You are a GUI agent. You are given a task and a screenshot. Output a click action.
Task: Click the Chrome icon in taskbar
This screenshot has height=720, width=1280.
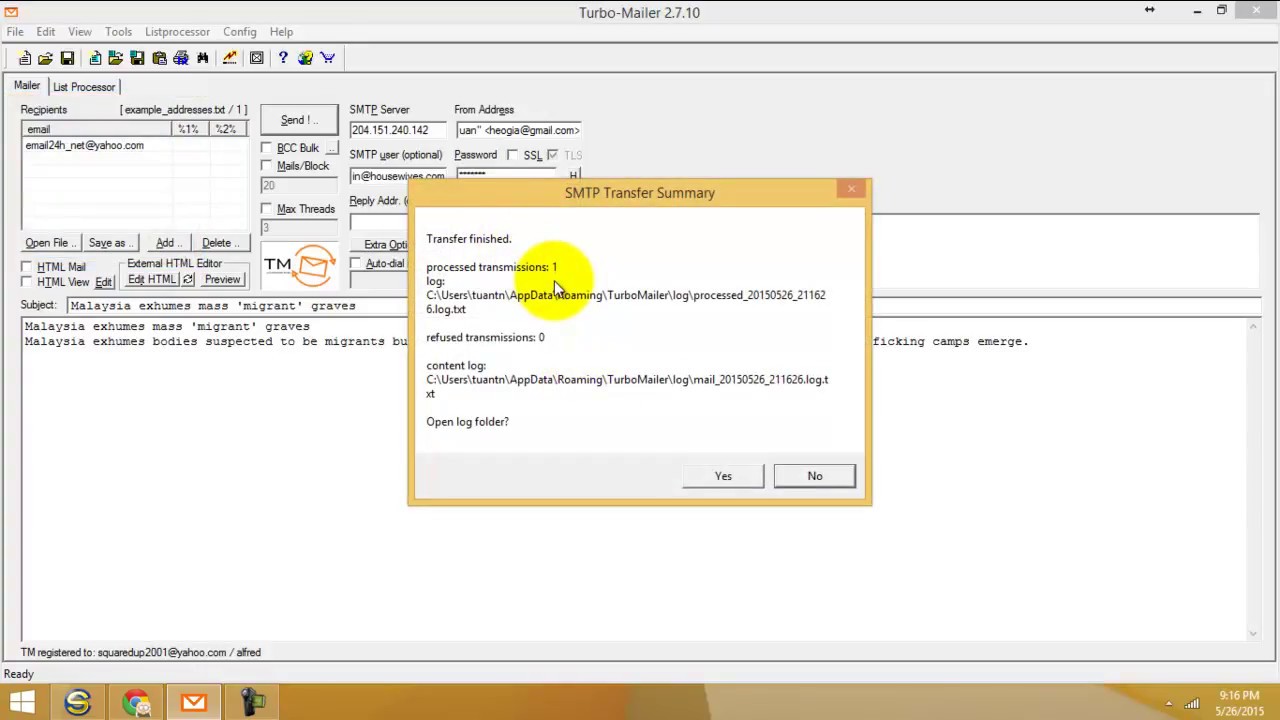(x=136, y=702)
